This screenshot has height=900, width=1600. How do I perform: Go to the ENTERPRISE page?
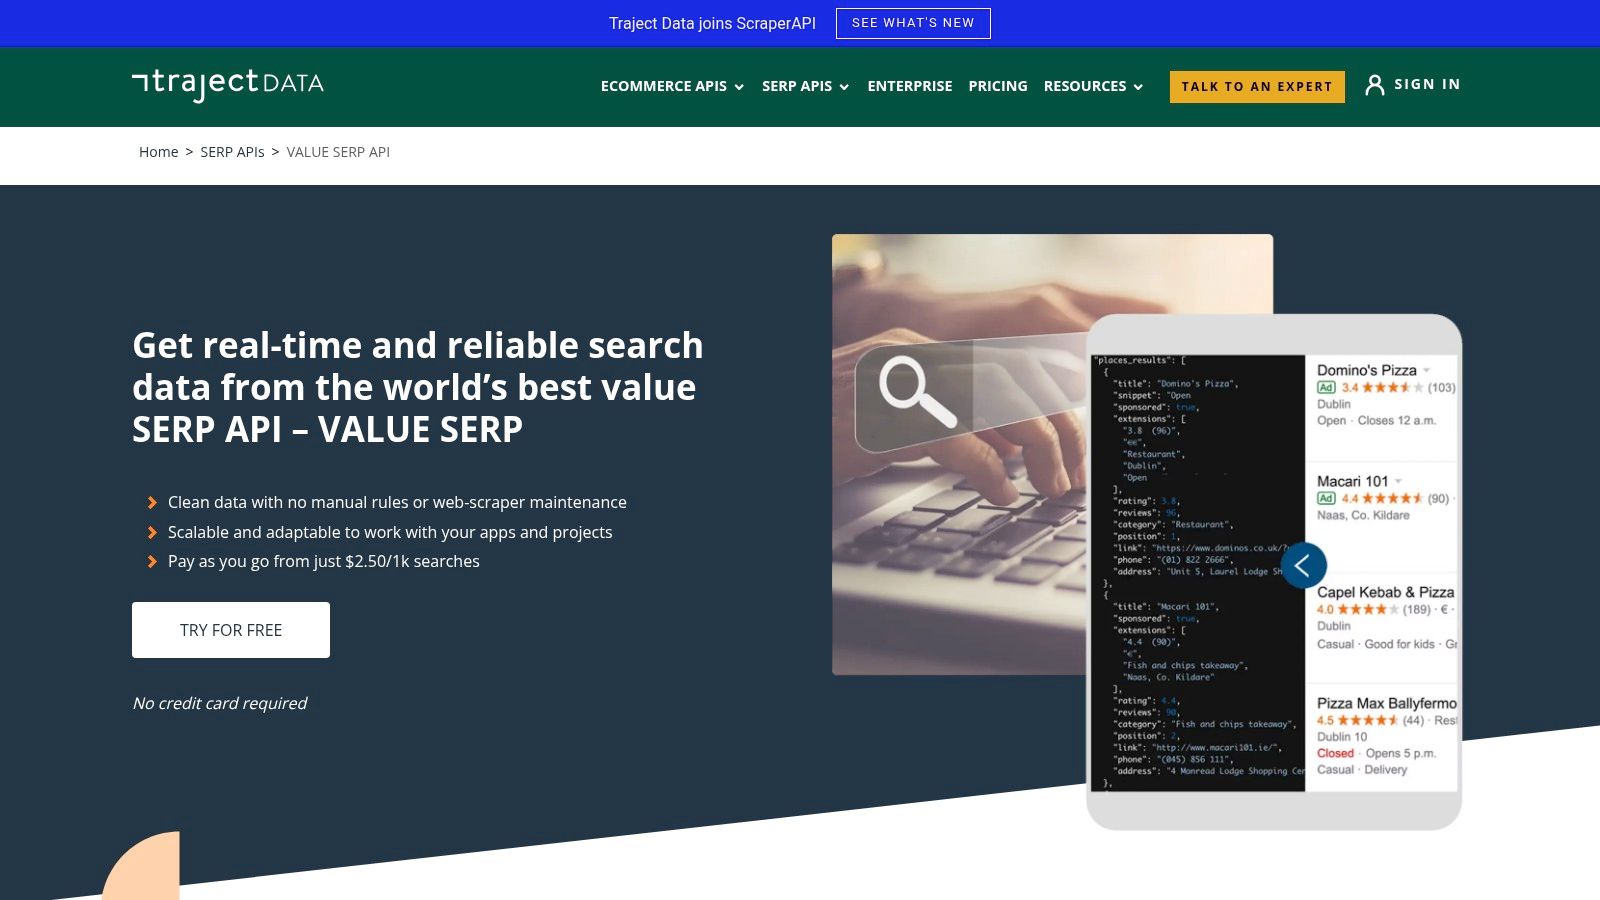click(x=910, y=86)
